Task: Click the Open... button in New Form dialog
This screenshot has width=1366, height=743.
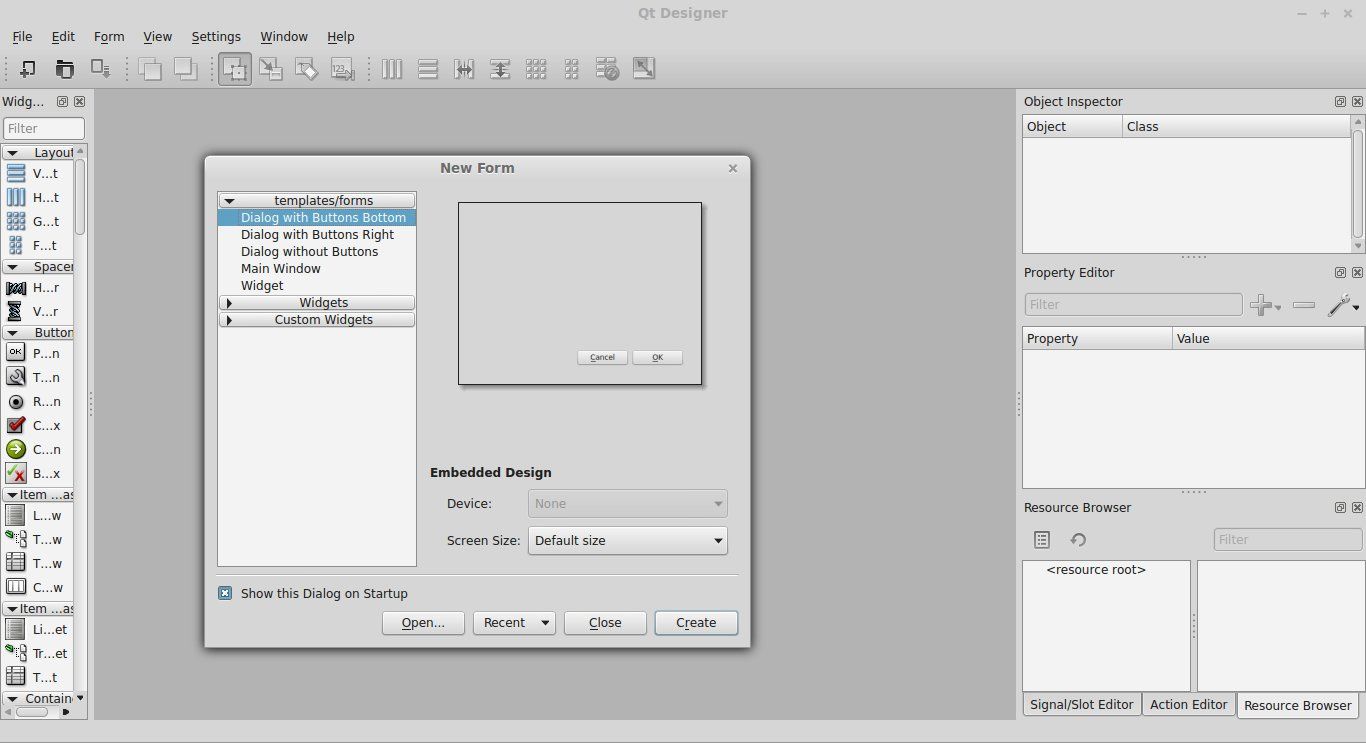Action: [x=422, y=622]
